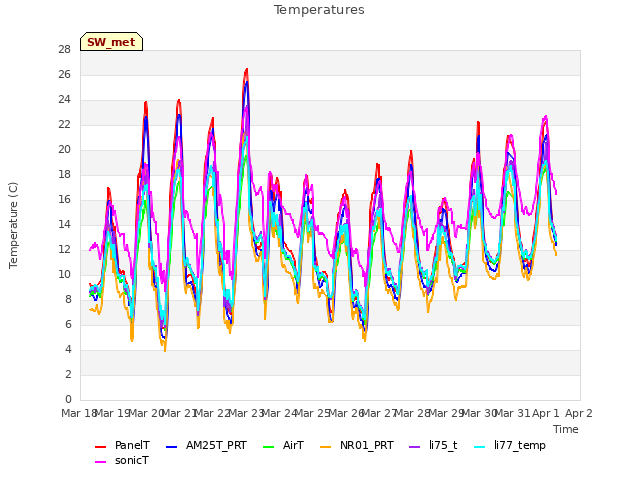Click the 0 y-axis tick label
The height and width of the screenshot is (480, 640).
coord(68,399)
